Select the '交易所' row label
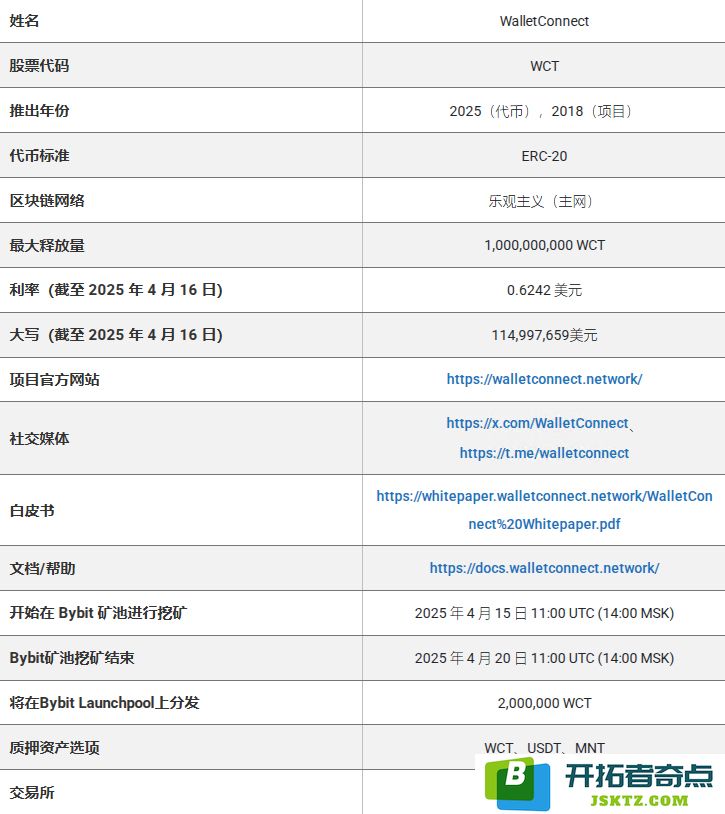Image resolution: width=725 pixels, height=814 pixels. click(32, 793)
